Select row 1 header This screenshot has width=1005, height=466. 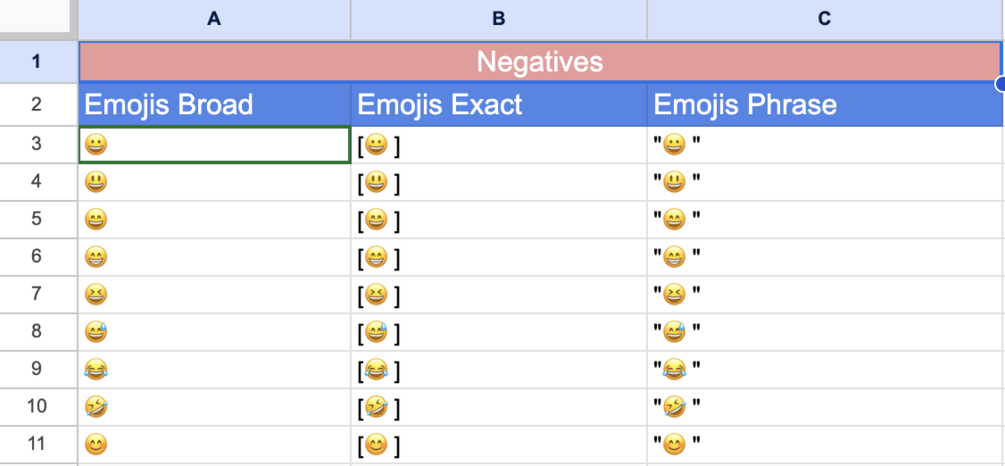(38, 62)
